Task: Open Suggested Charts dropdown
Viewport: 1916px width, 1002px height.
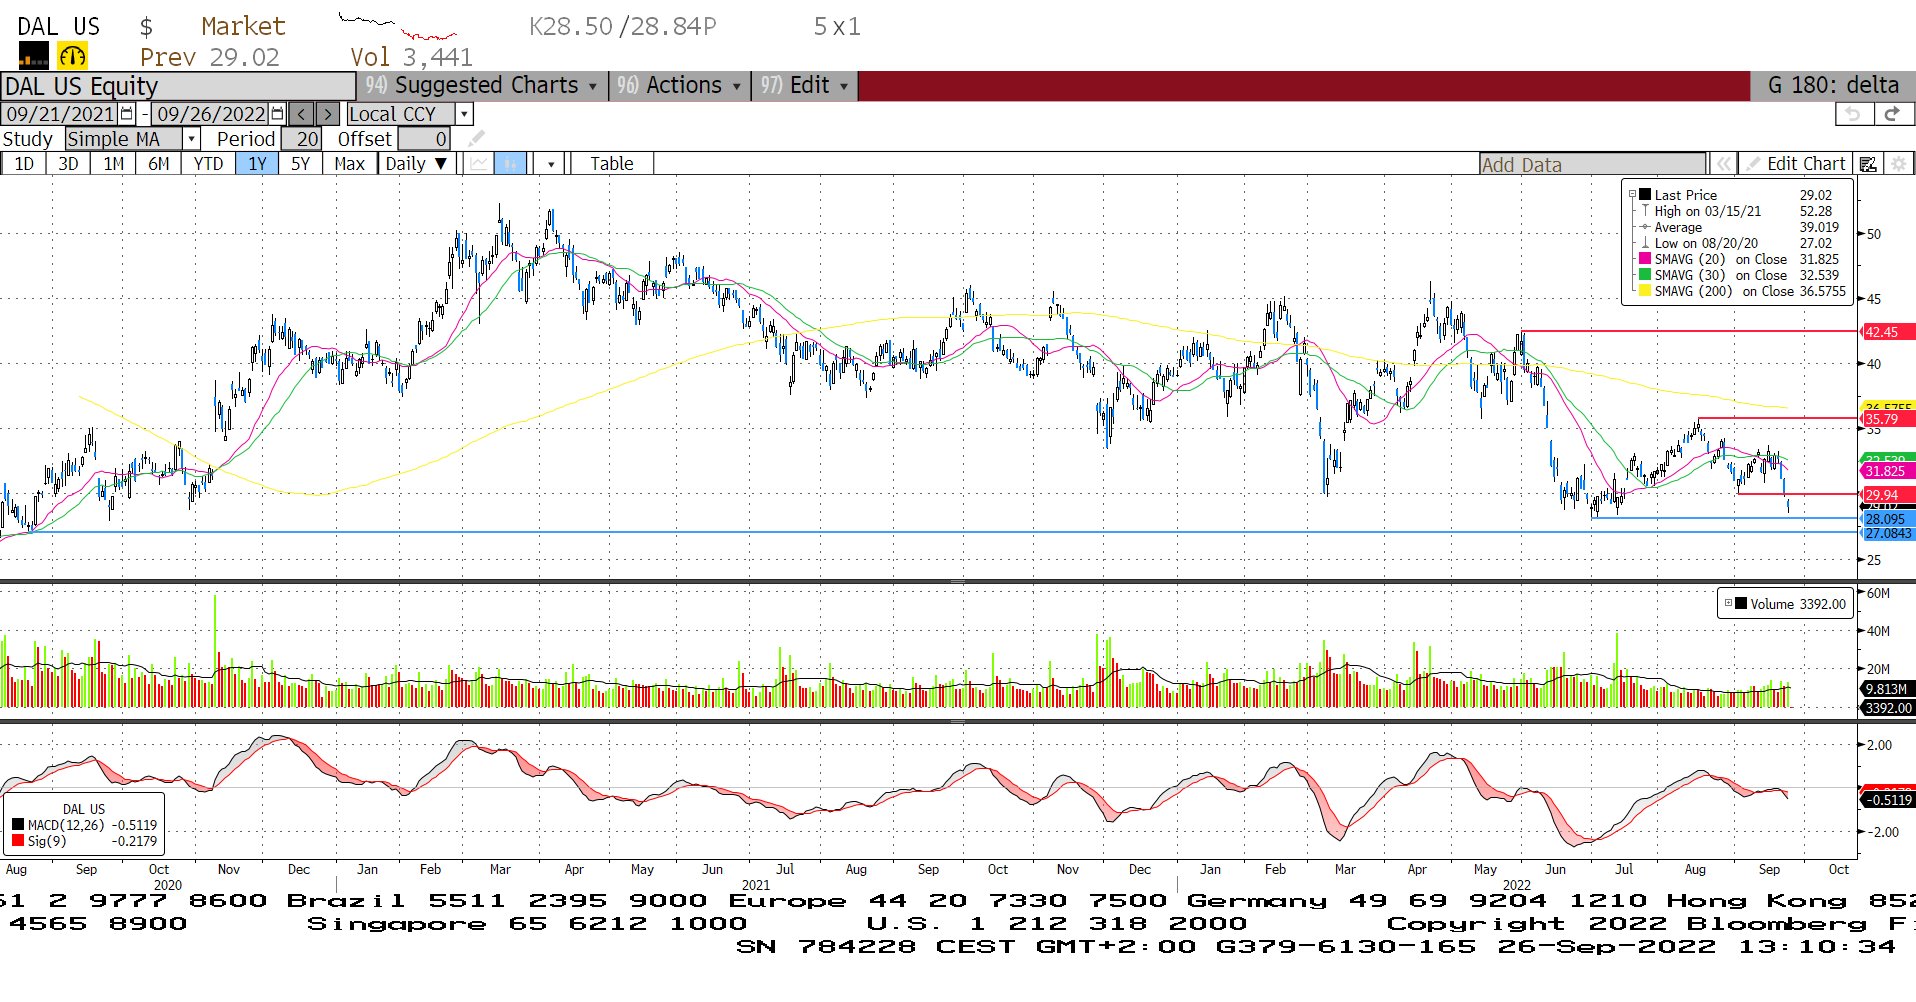Action: (x=481, y=86)
